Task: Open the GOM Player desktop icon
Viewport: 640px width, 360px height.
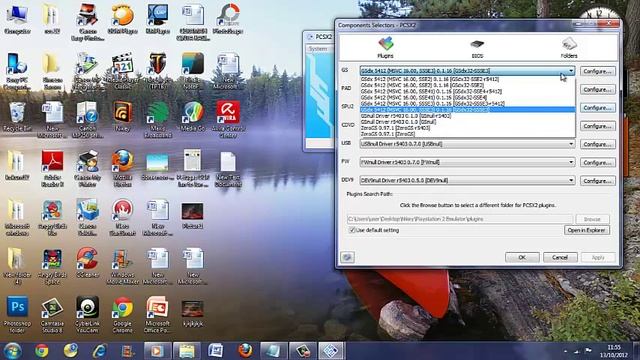Action: (122, 20)
